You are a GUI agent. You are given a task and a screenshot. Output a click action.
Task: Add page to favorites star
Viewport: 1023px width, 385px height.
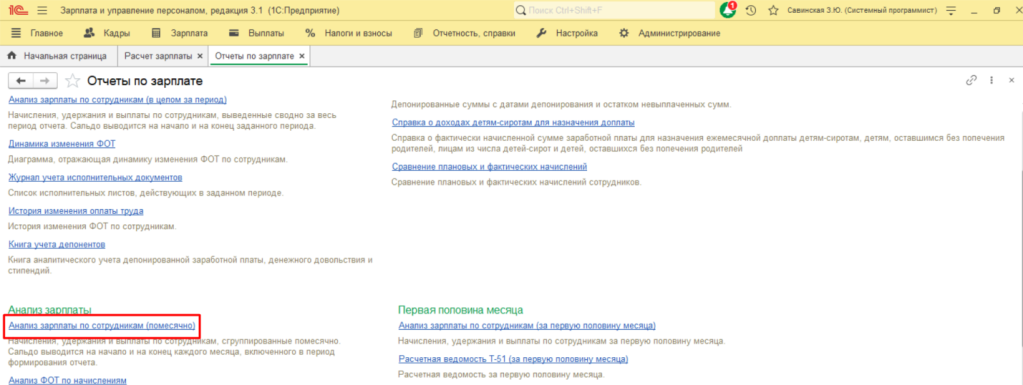(73, 81)
